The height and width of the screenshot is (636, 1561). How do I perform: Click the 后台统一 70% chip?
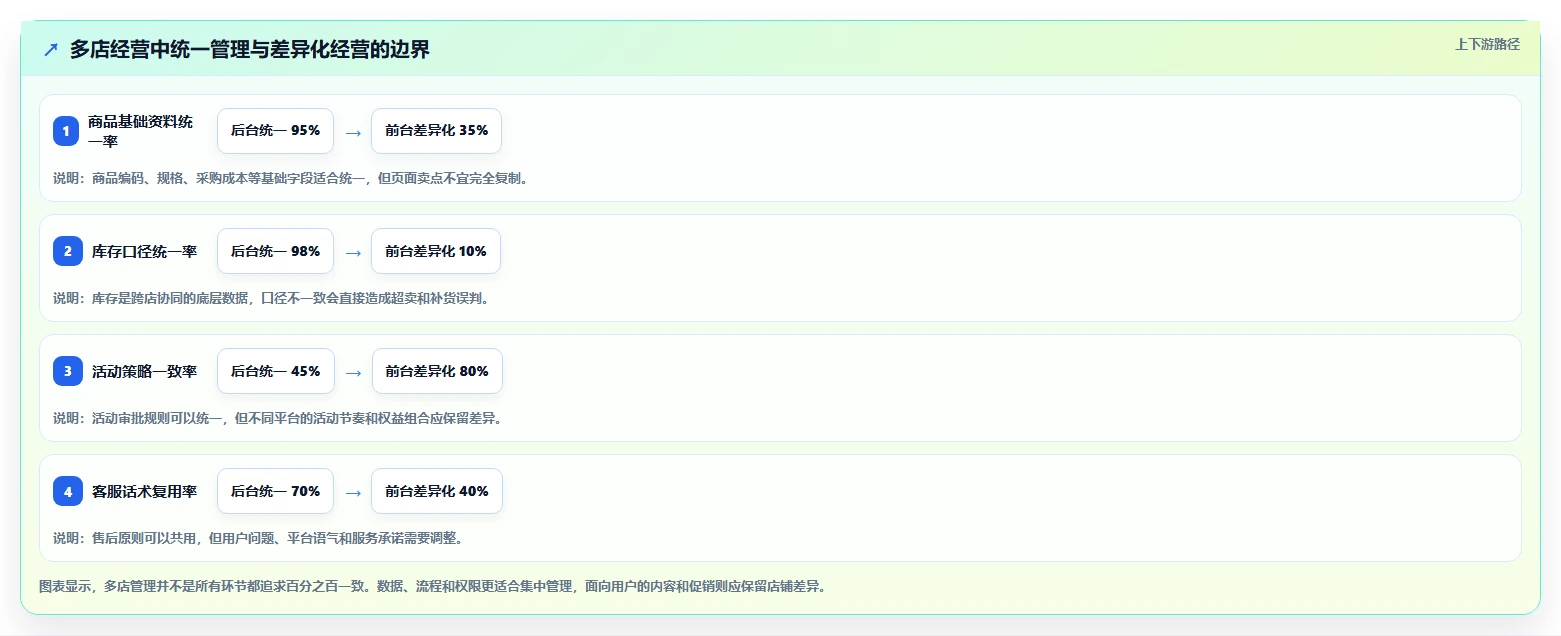(275, 491)
